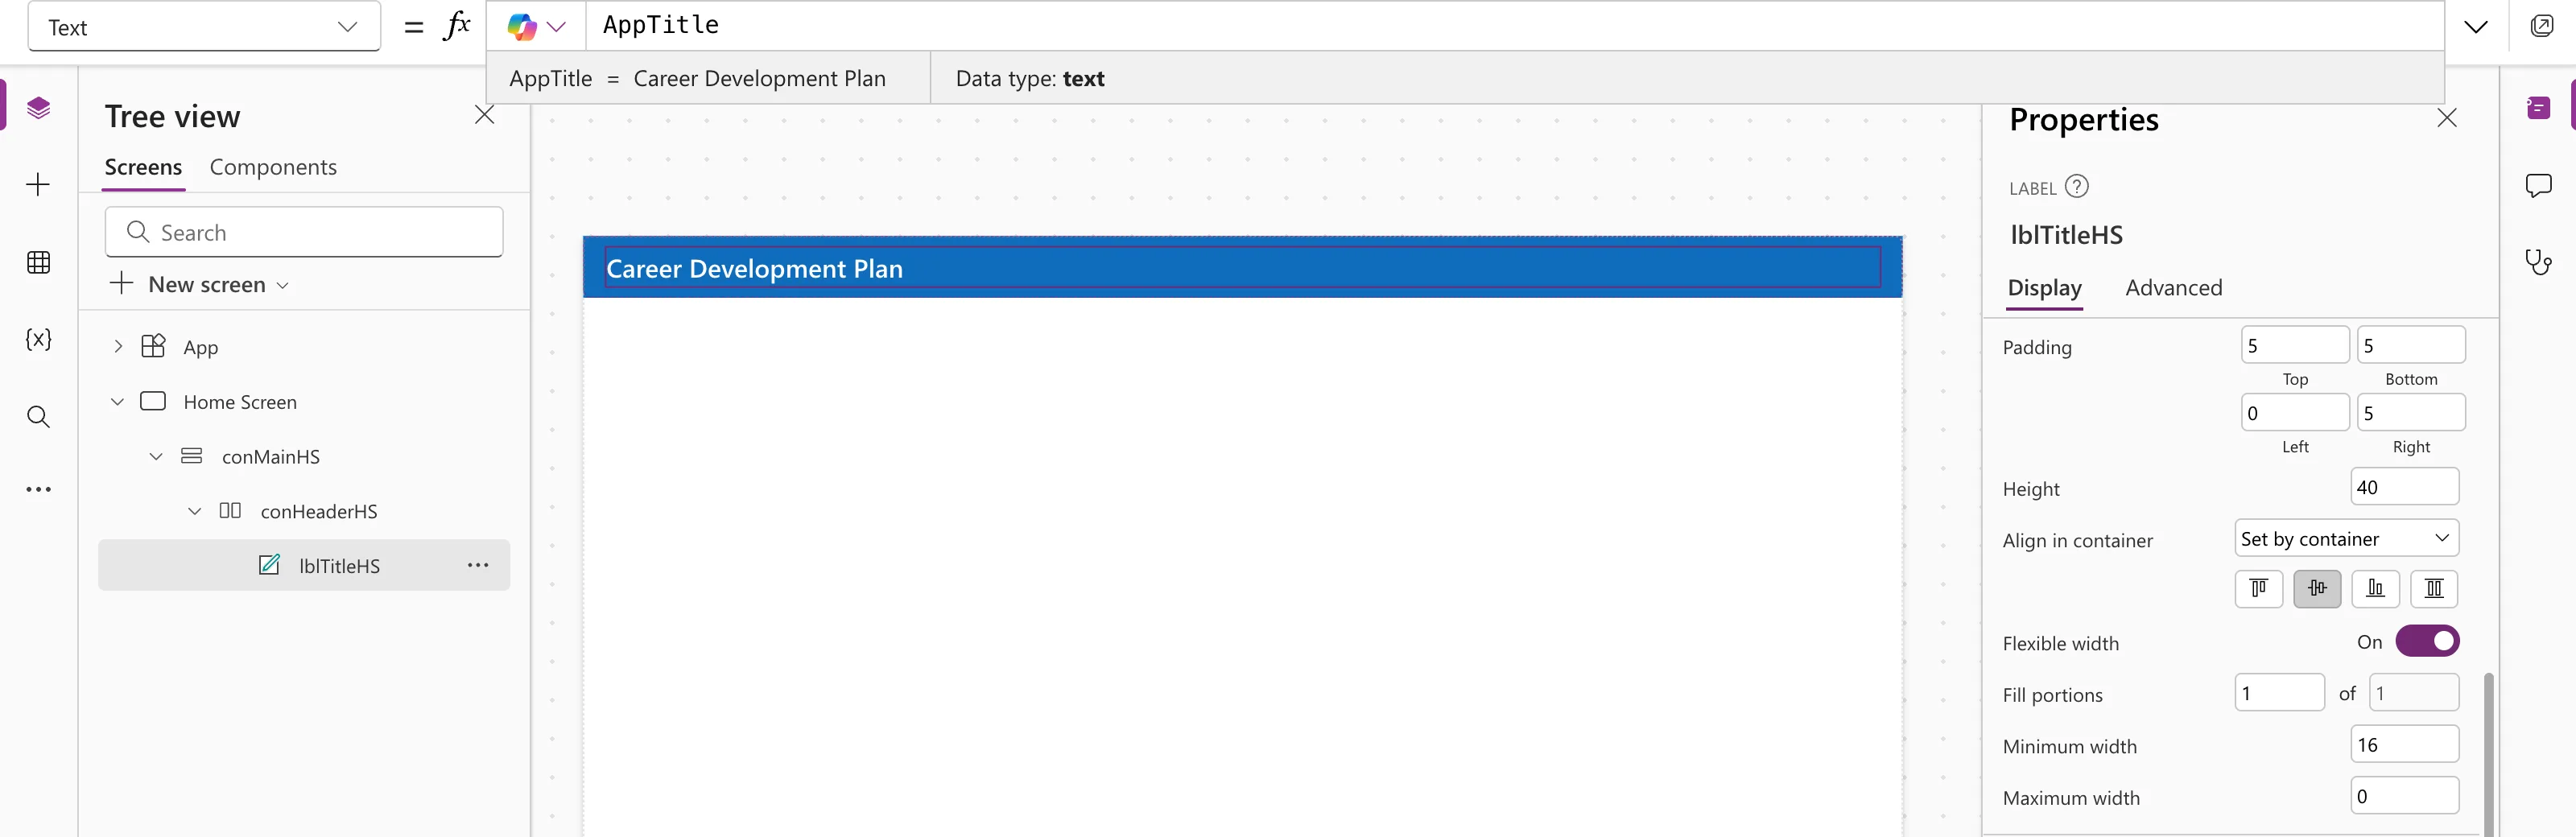This screenshot has height=837, width=2576.
Task: Set align in container to bottom
Action: 2375,589
